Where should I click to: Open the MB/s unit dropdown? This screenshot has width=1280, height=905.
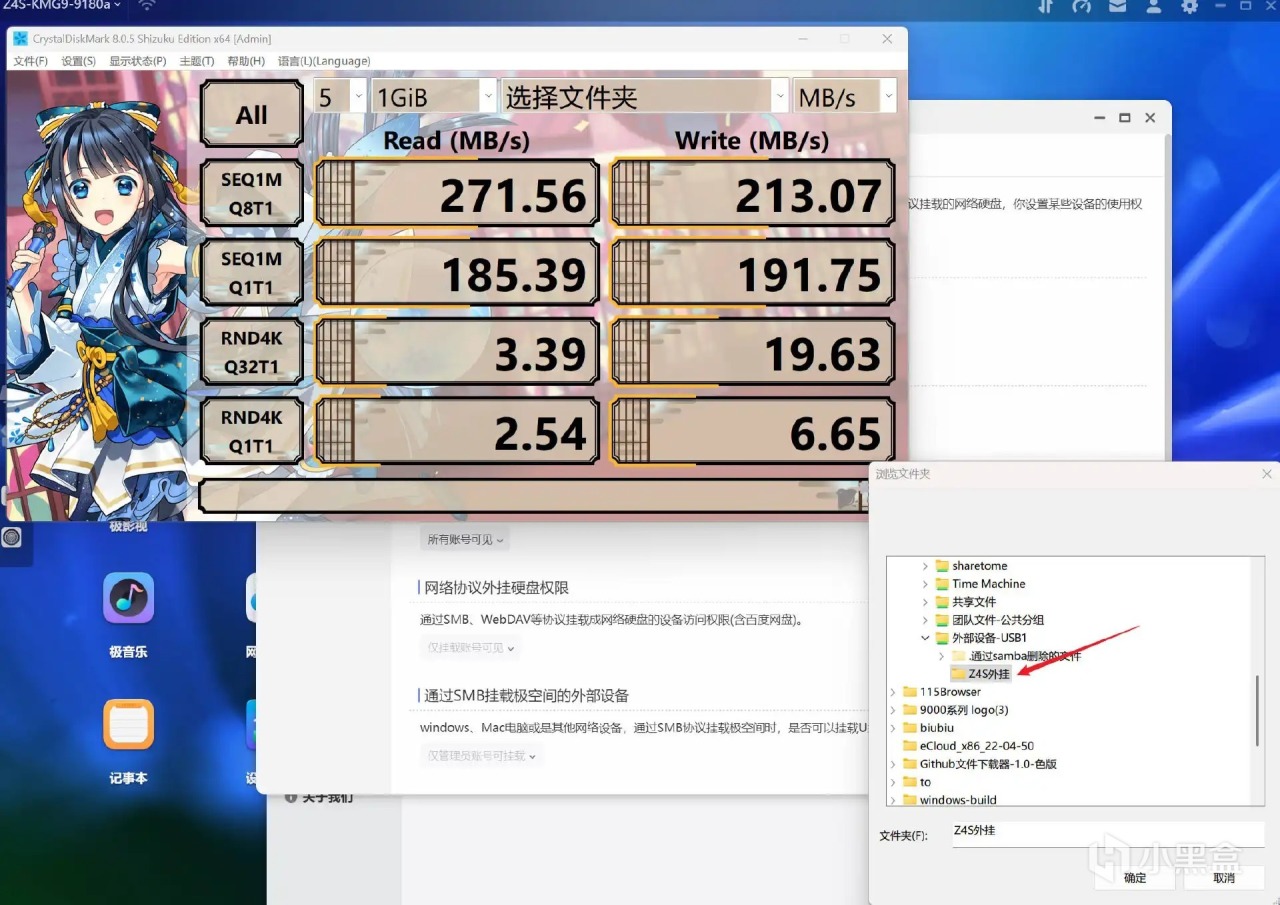pos(844,97)
